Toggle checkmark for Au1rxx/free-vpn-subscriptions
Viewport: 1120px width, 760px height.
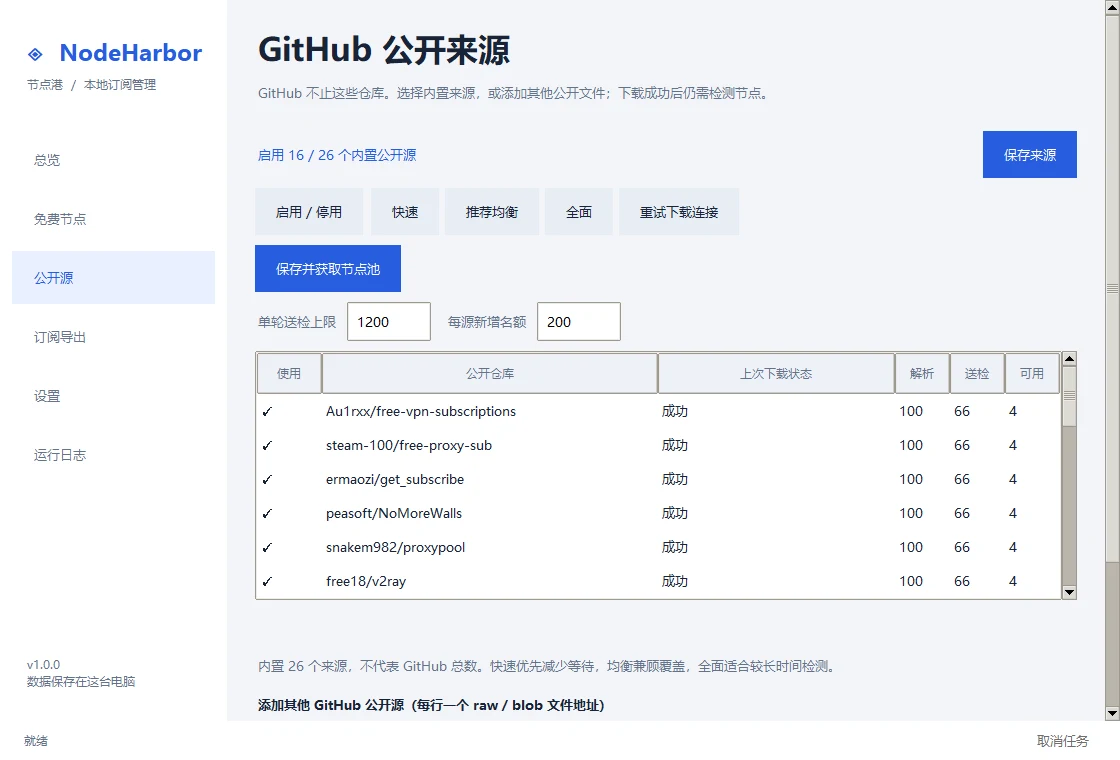(x=267, y=411)
